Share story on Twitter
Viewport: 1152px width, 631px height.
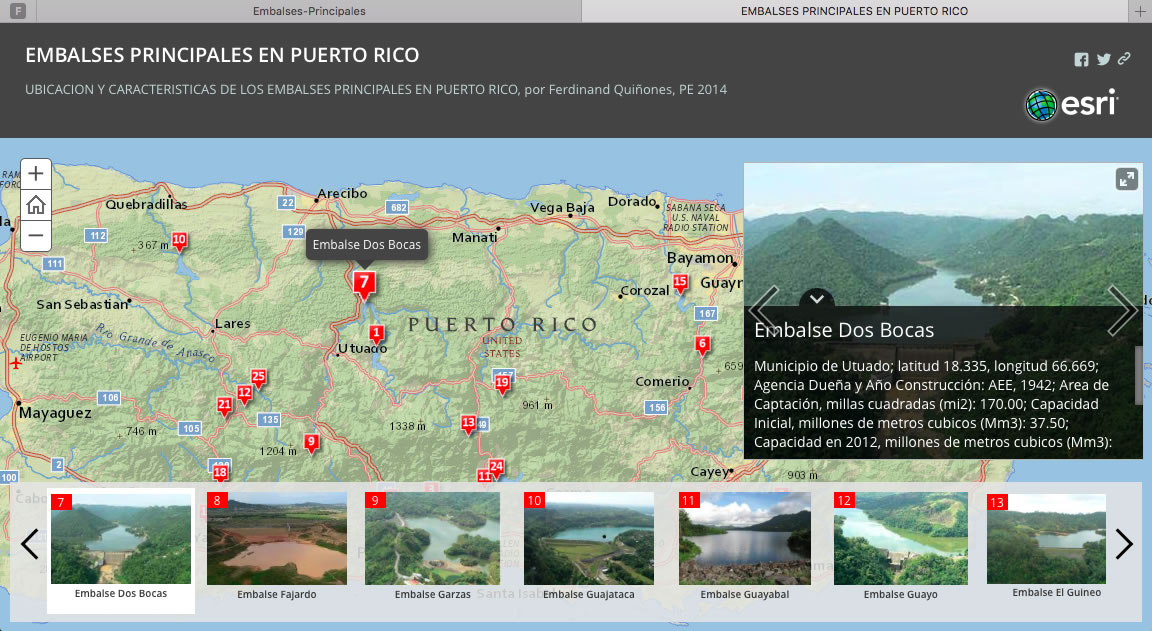(1103, 60)
